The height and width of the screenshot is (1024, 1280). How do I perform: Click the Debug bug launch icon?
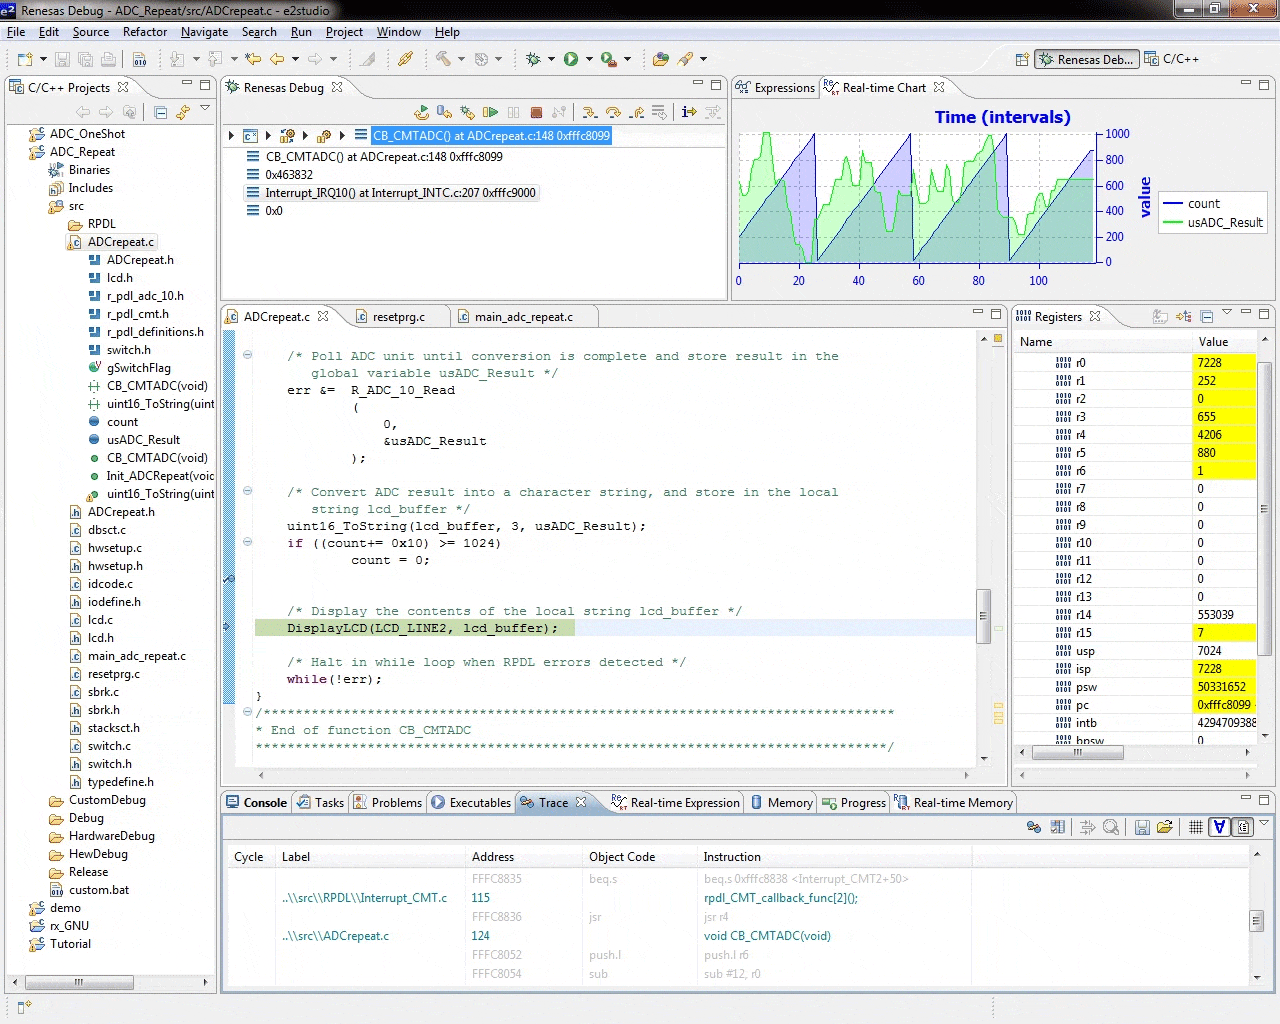533,59
